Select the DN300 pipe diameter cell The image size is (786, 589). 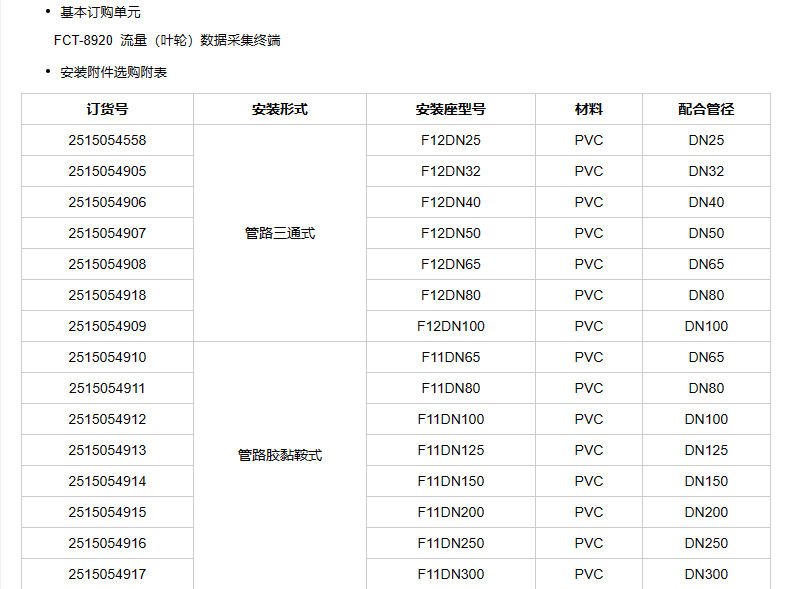706,574
